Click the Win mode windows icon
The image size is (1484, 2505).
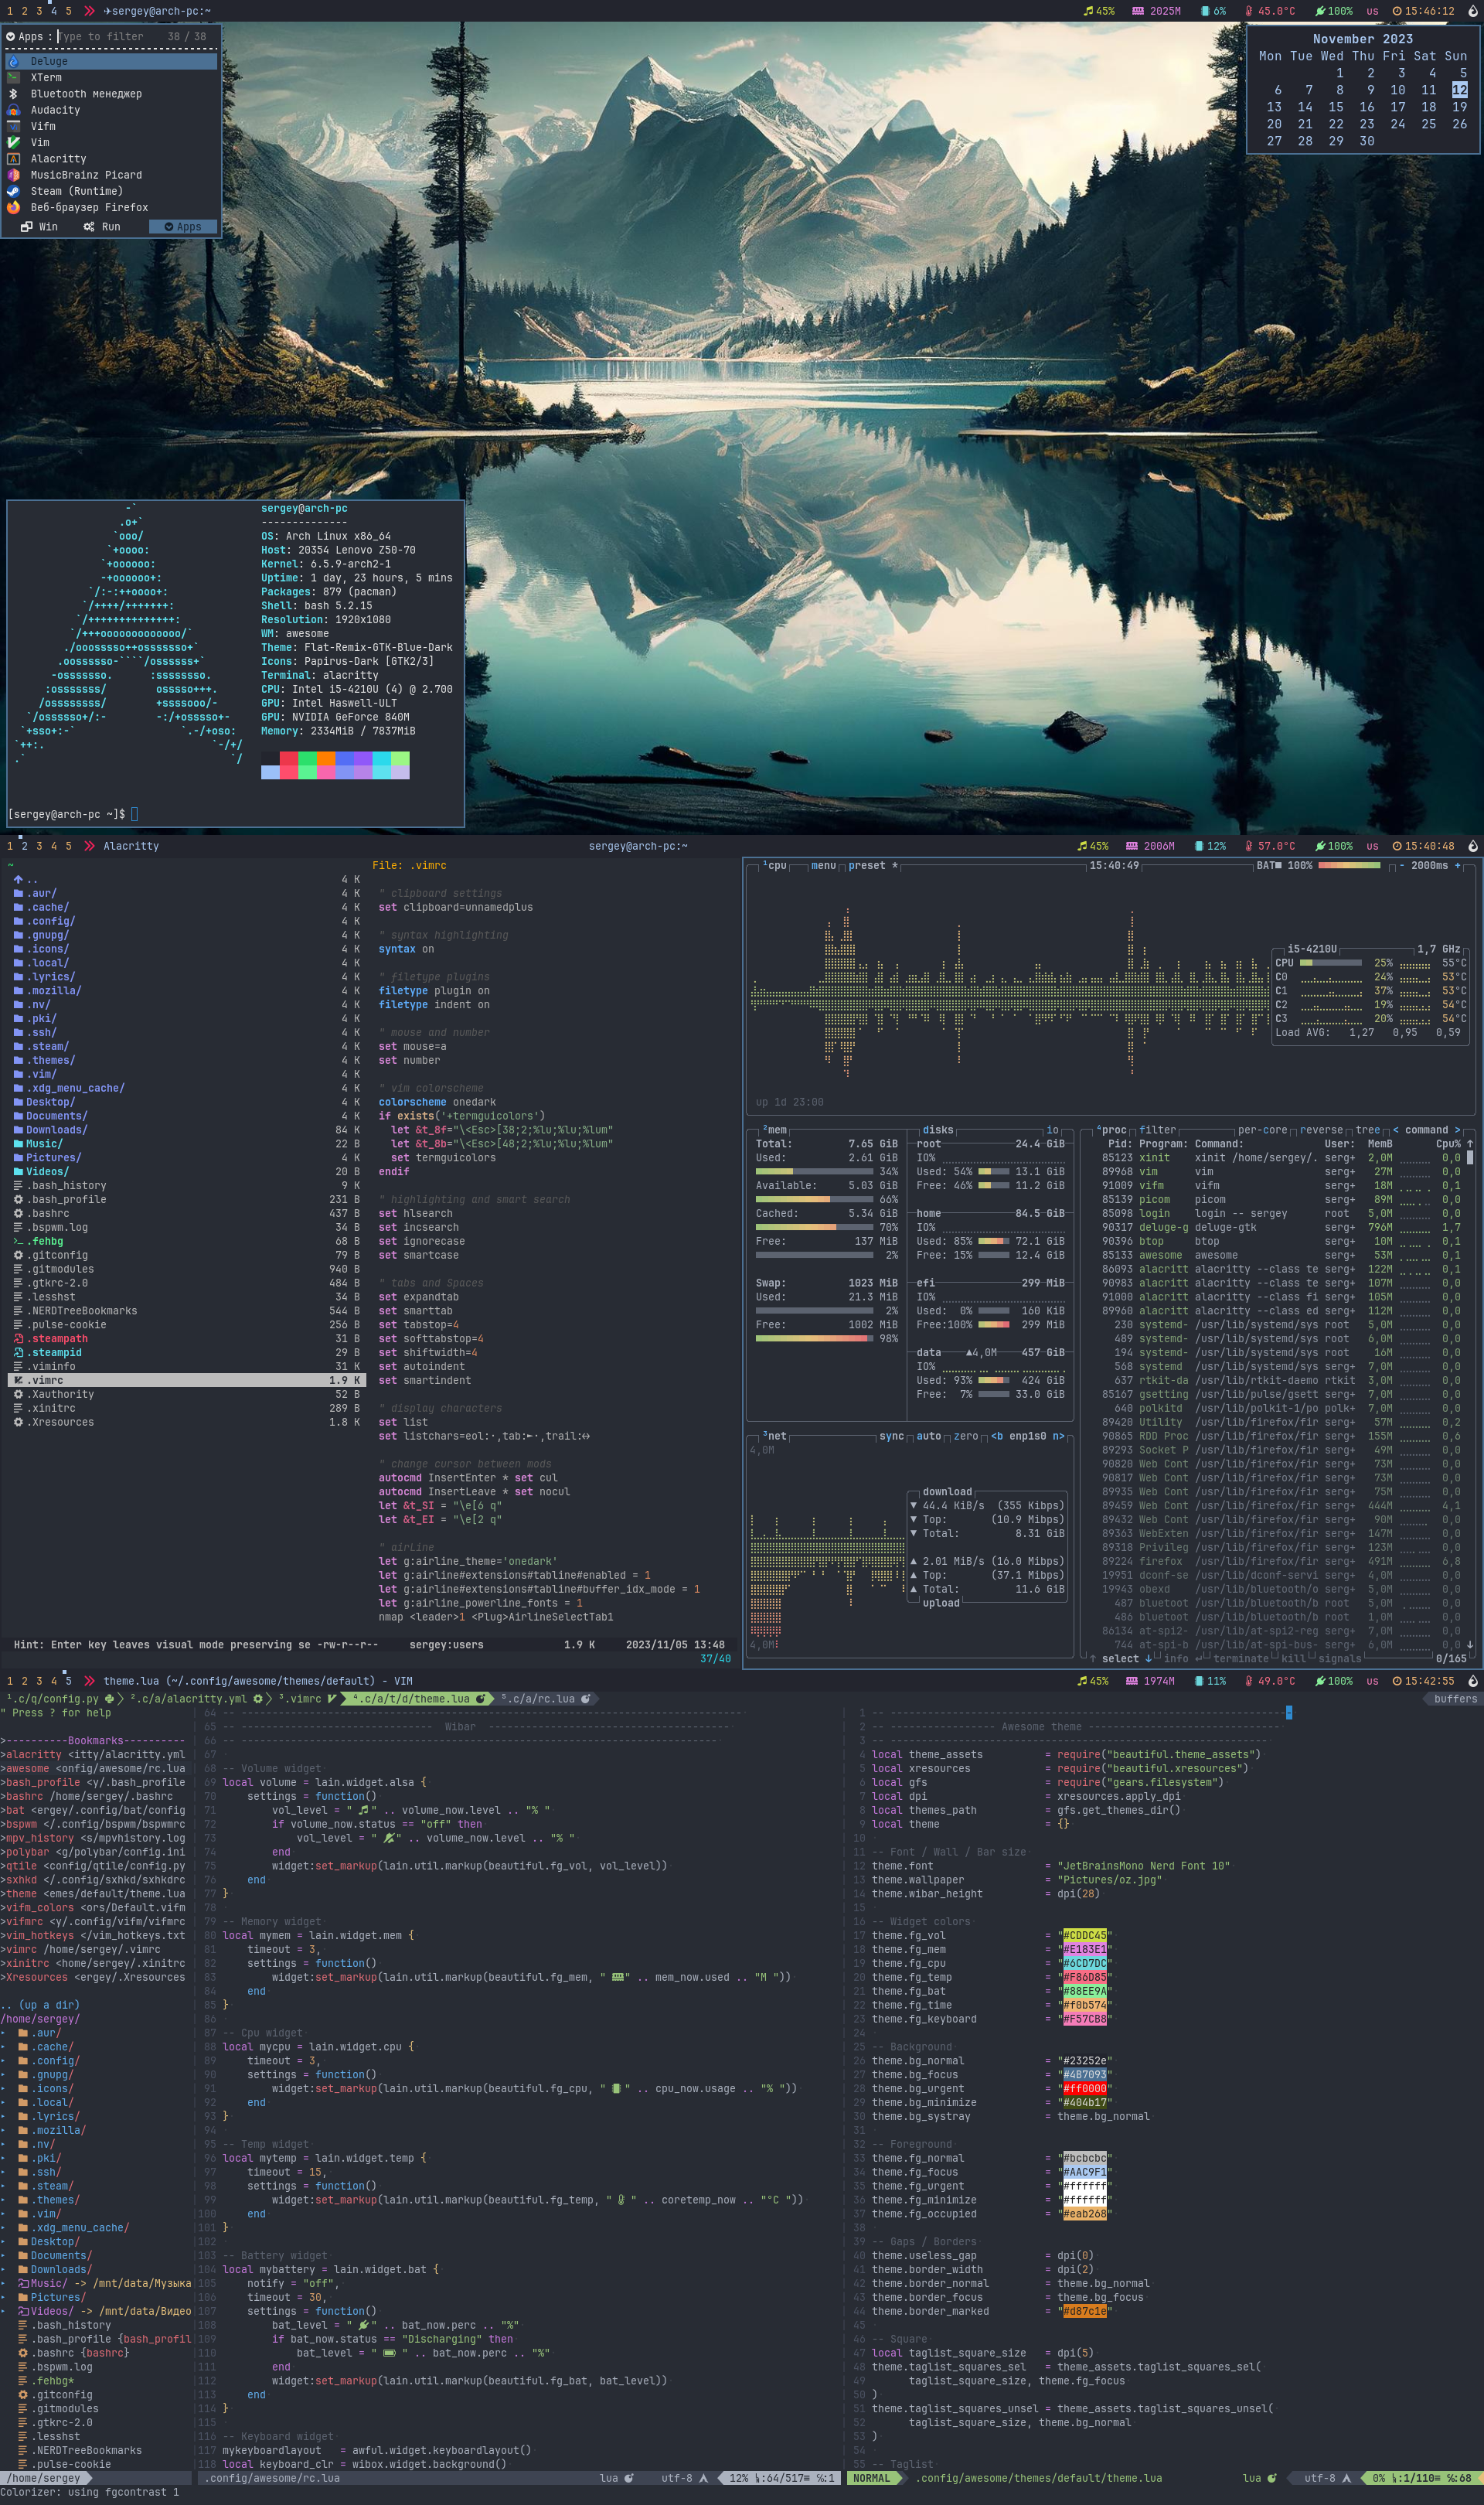click(x=27, y=227)
